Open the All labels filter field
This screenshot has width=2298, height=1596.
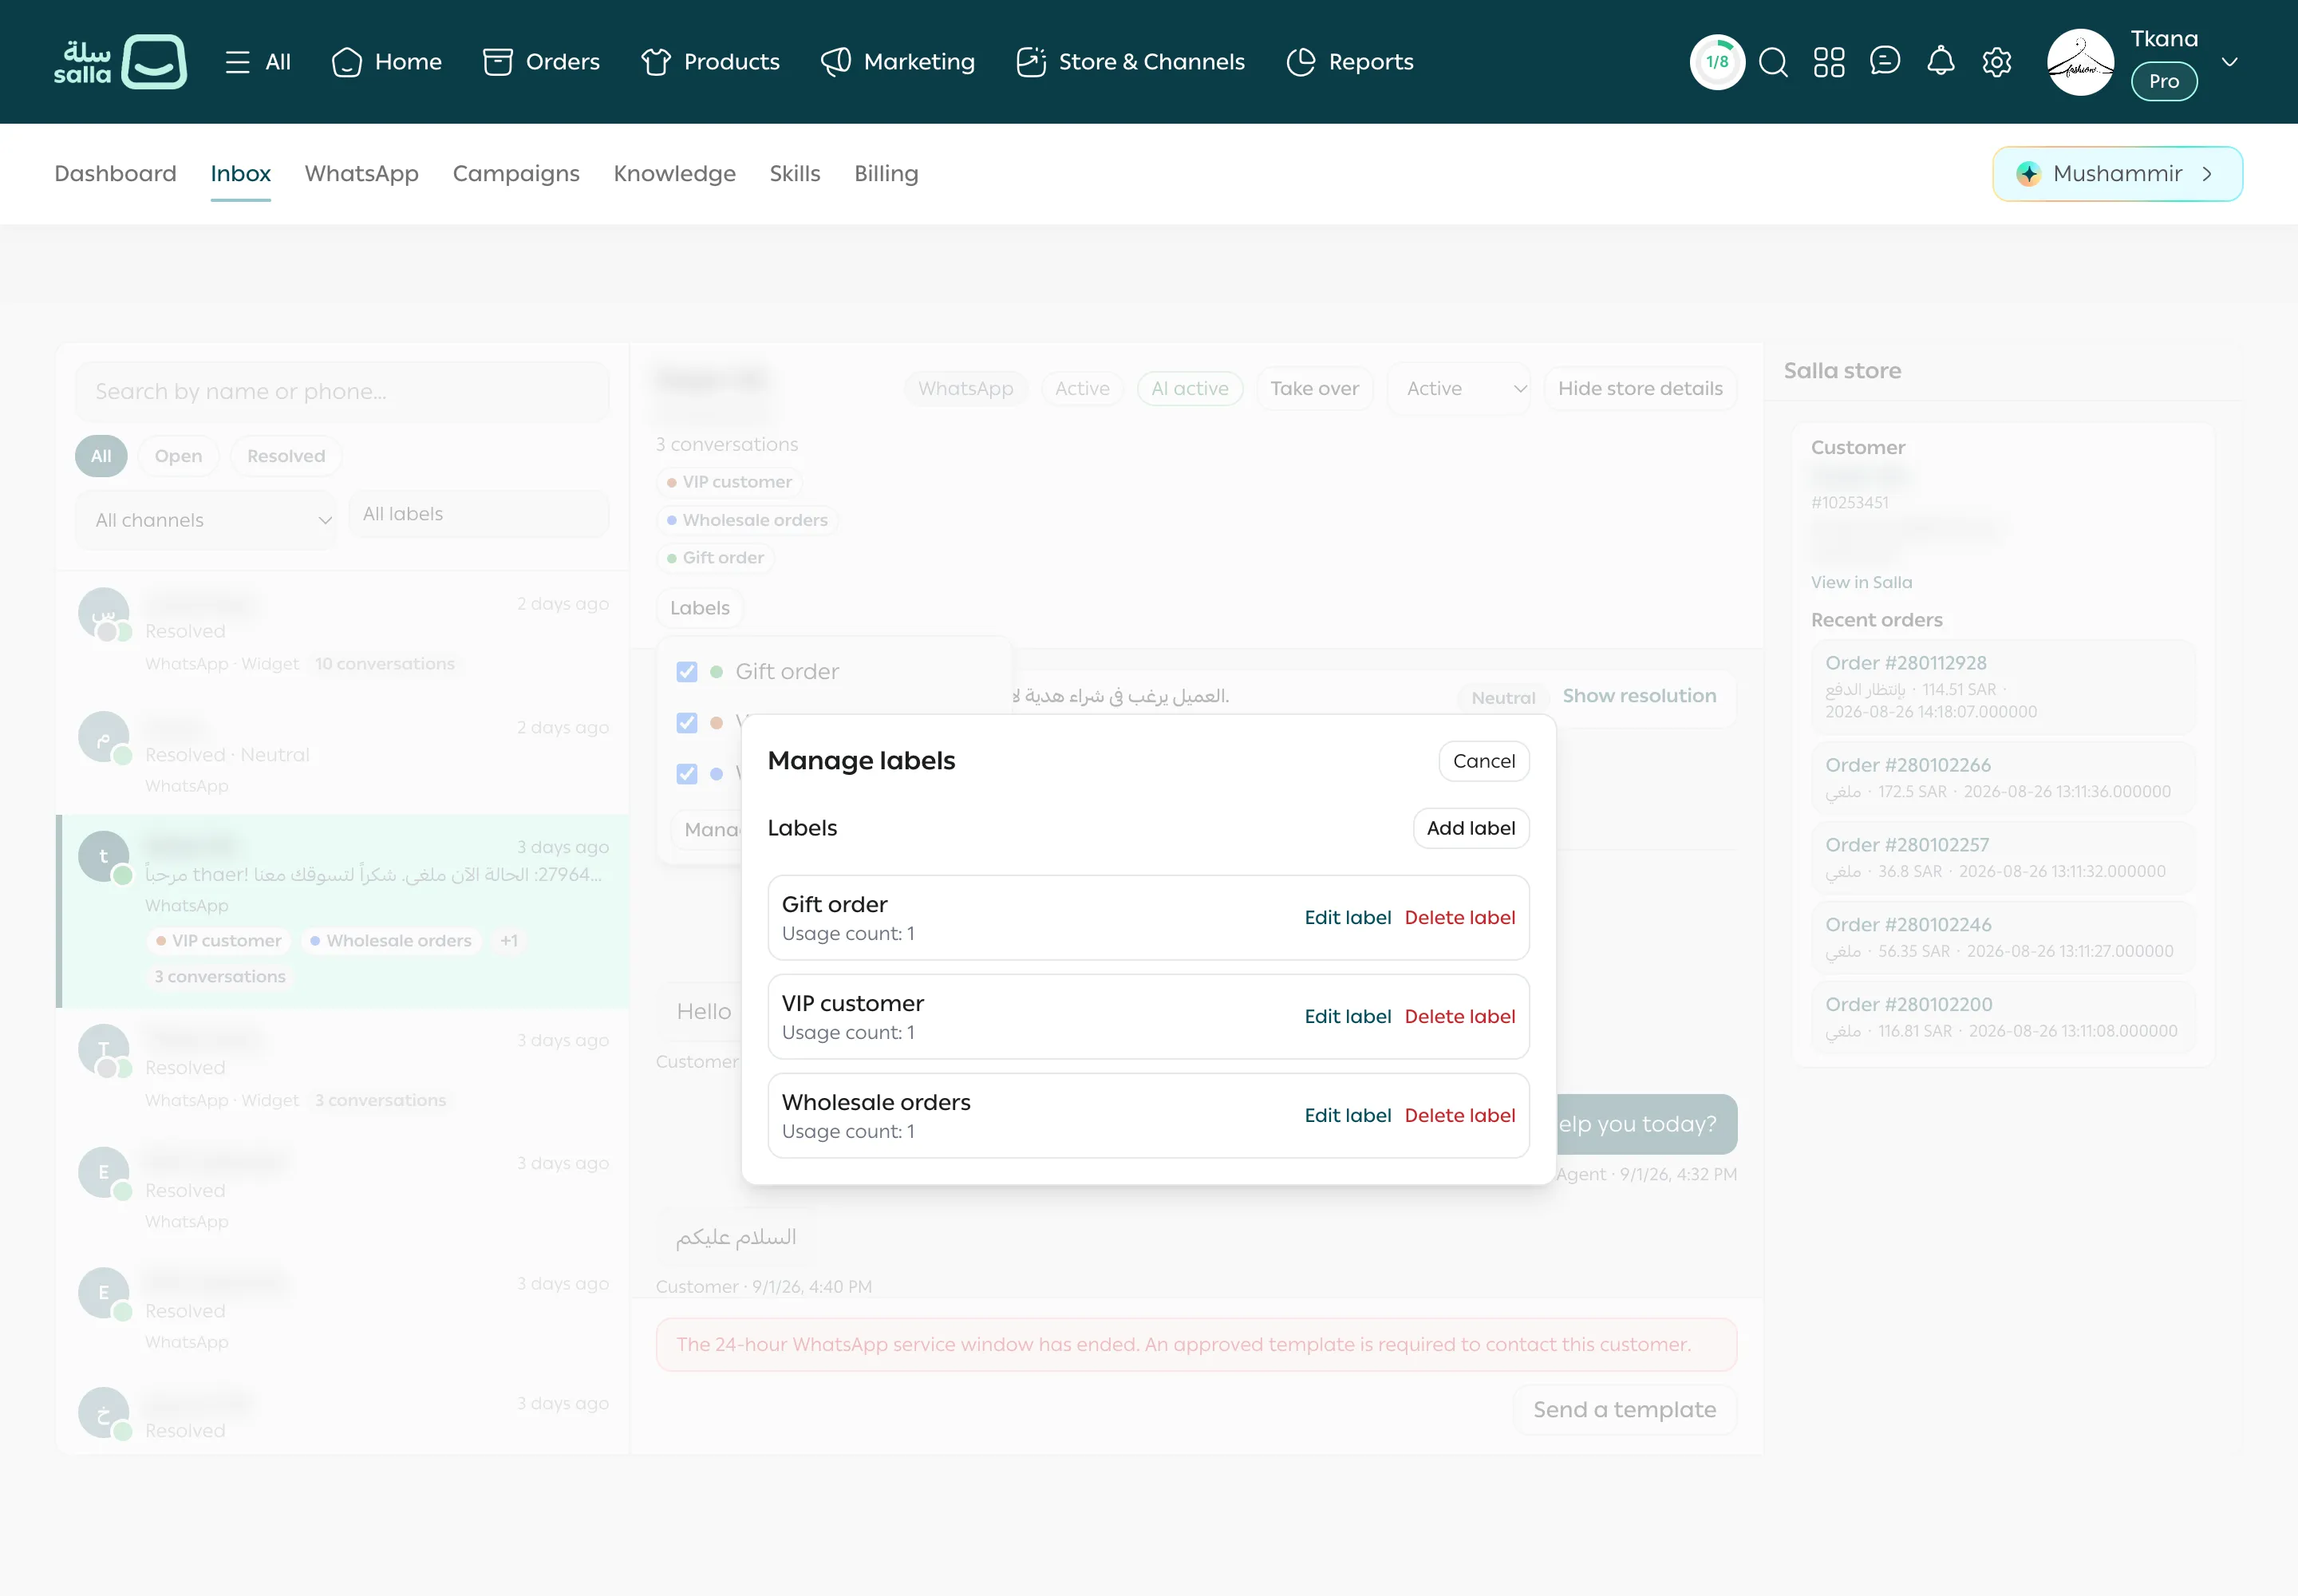[479, 514]
